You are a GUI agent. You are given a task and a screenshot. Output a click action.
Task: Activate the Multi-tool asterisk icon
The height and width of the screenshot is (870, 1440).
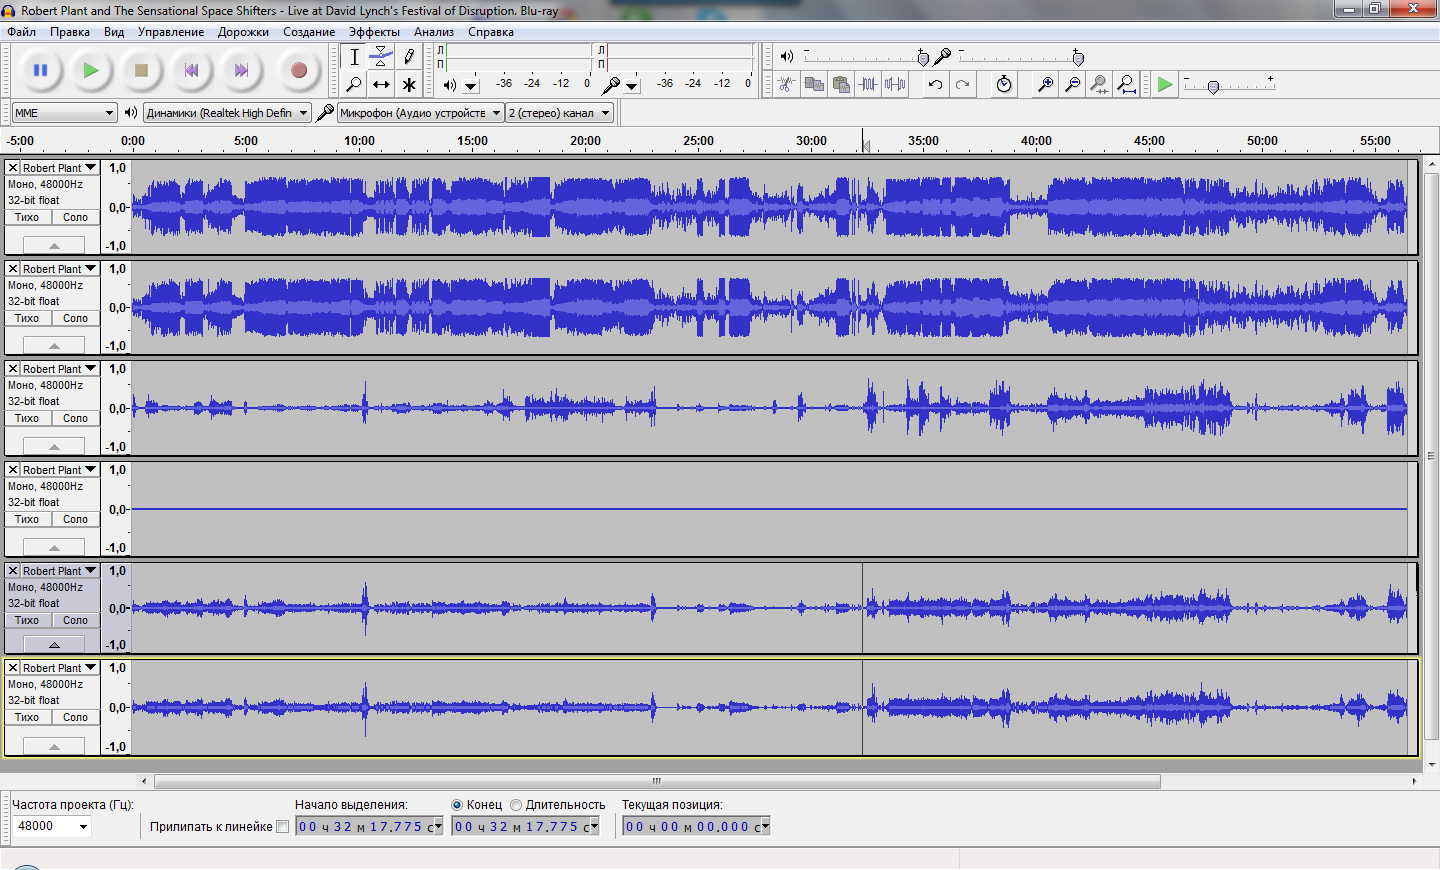(x=409, y=85)
